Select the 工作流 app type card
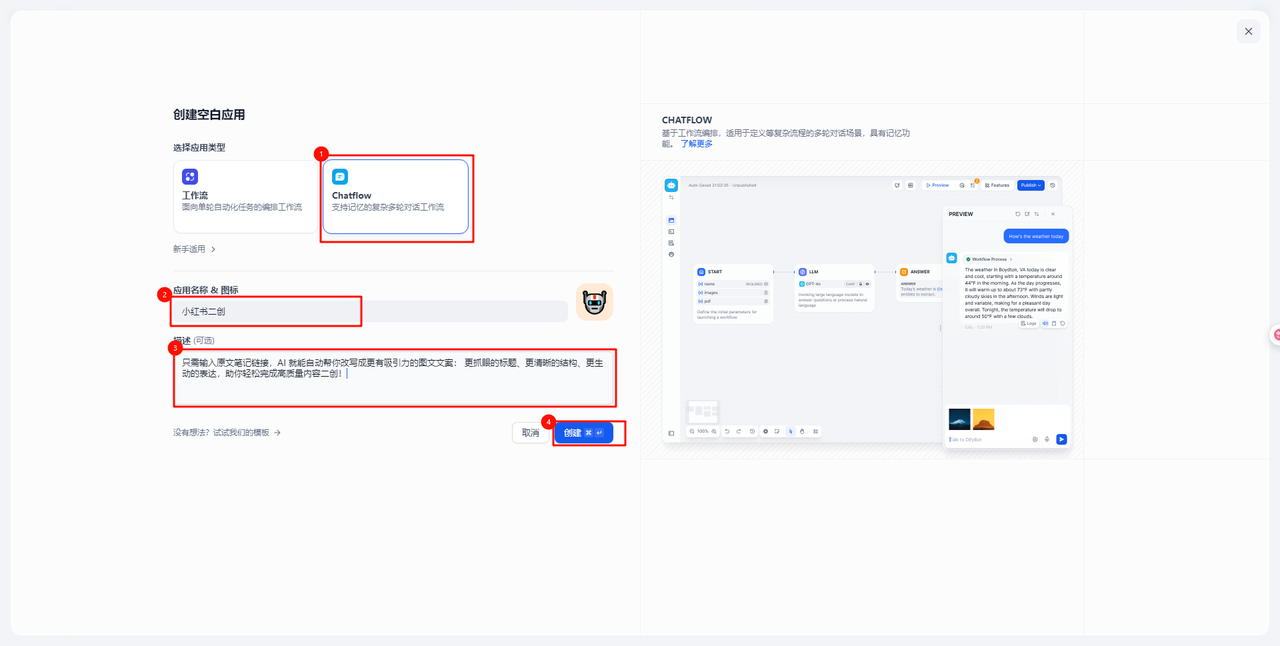The image size is (1280, 646). (245, 196)
